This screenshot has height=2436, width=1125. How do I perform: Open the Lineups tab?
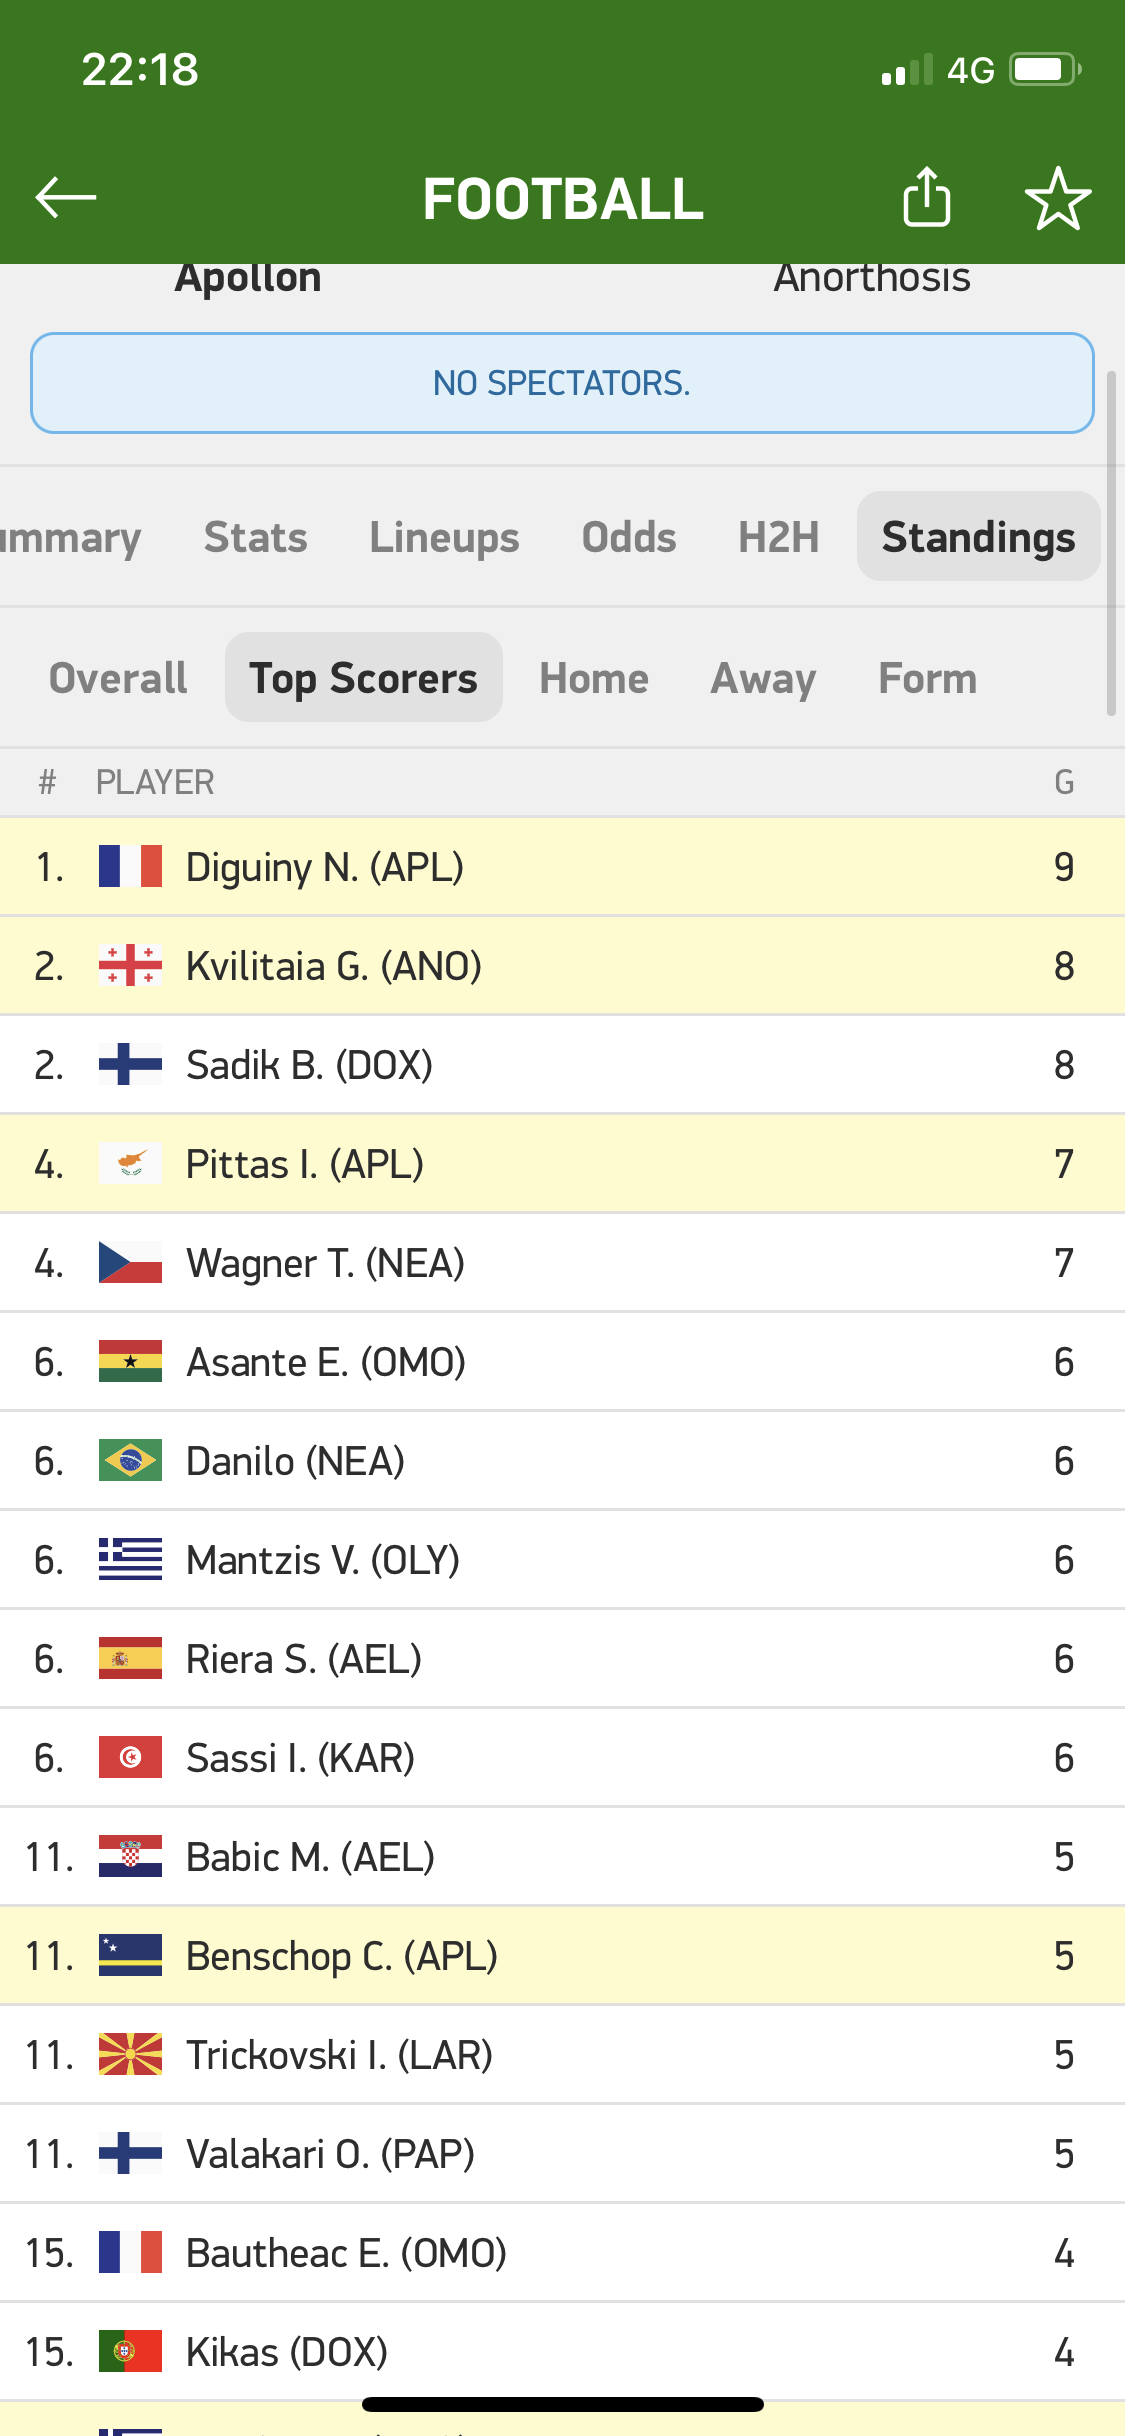(x=444, y=537)
